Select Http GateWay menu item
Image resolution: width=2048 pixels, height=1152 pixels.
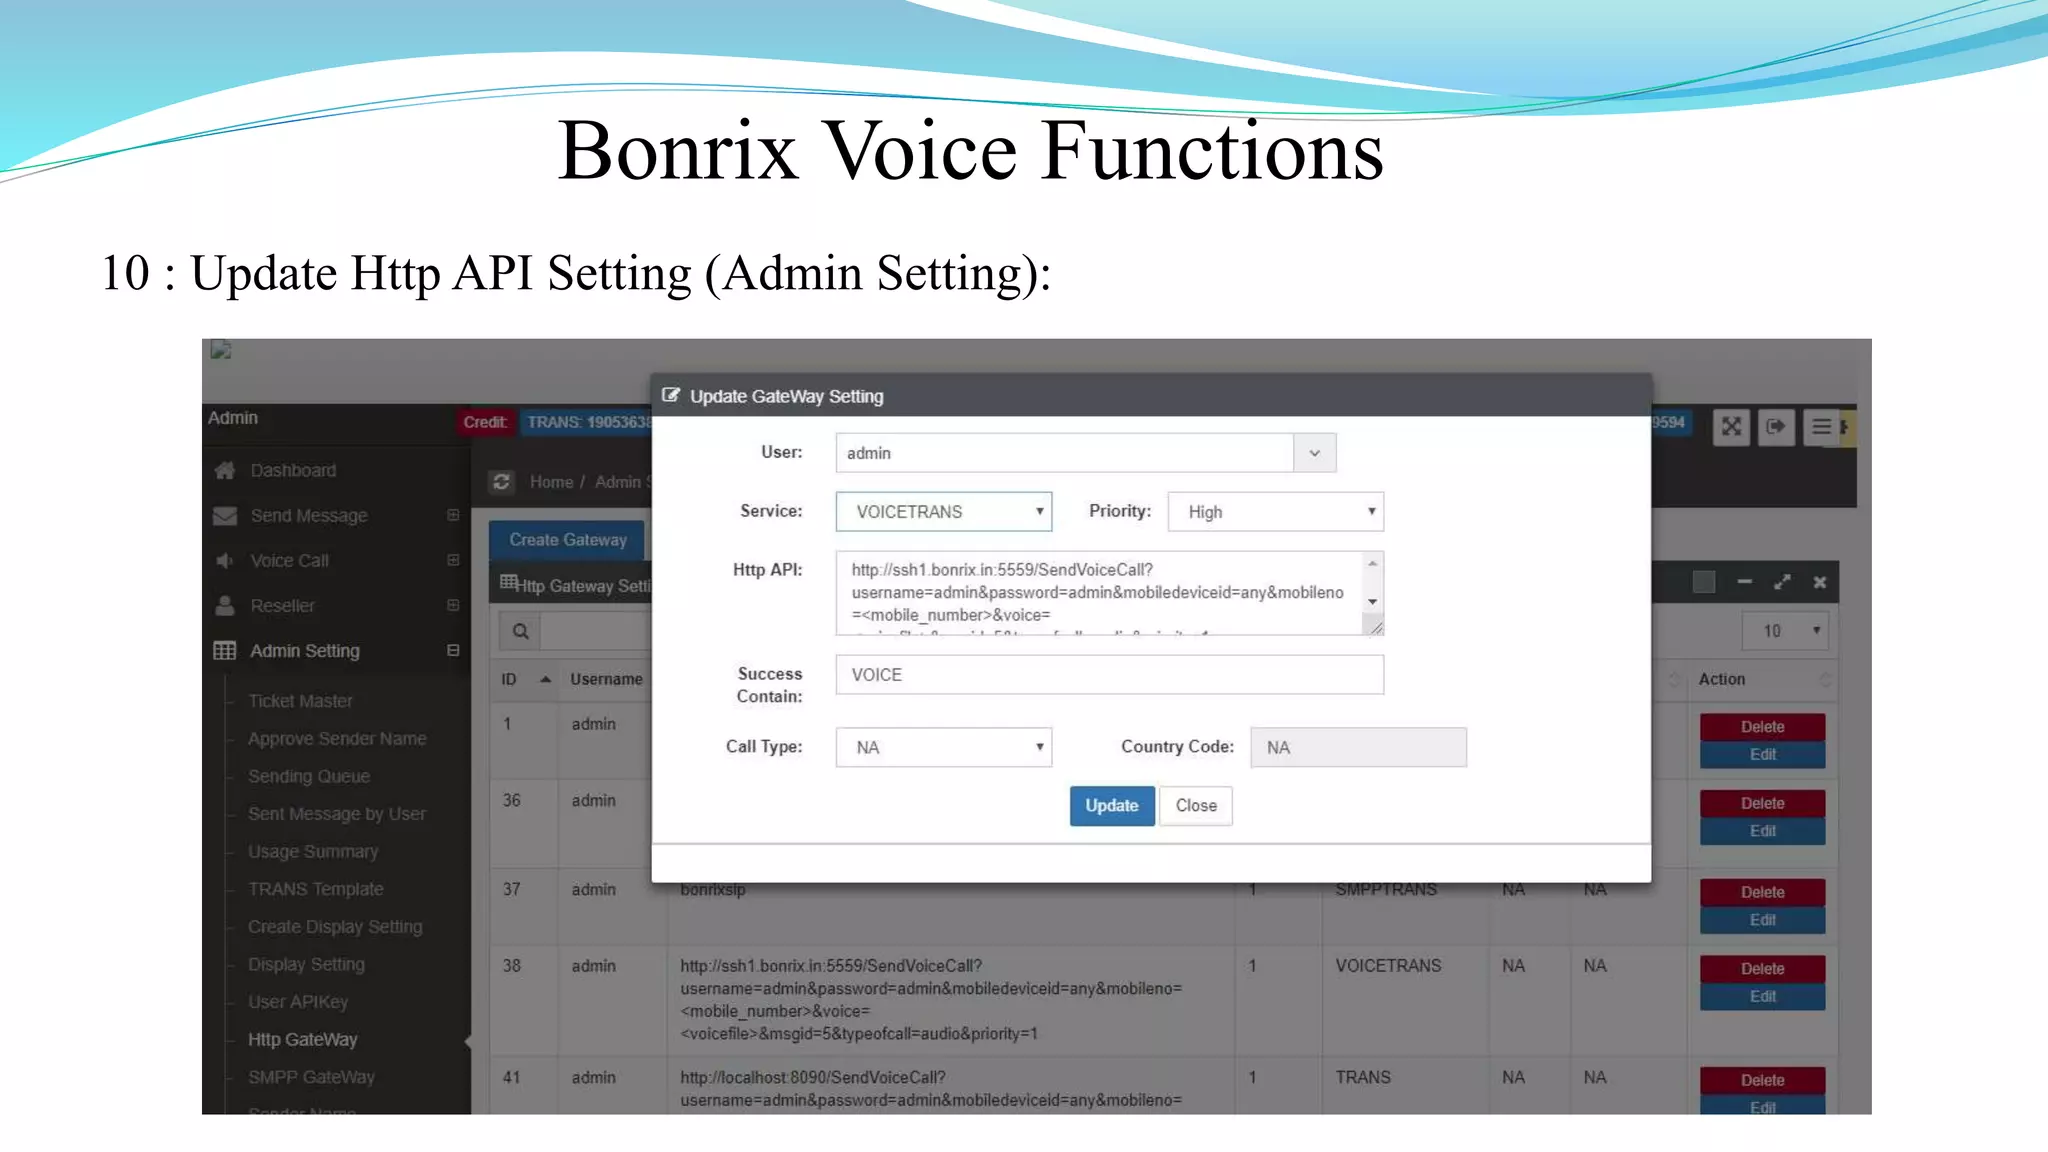pos(302,1040)
